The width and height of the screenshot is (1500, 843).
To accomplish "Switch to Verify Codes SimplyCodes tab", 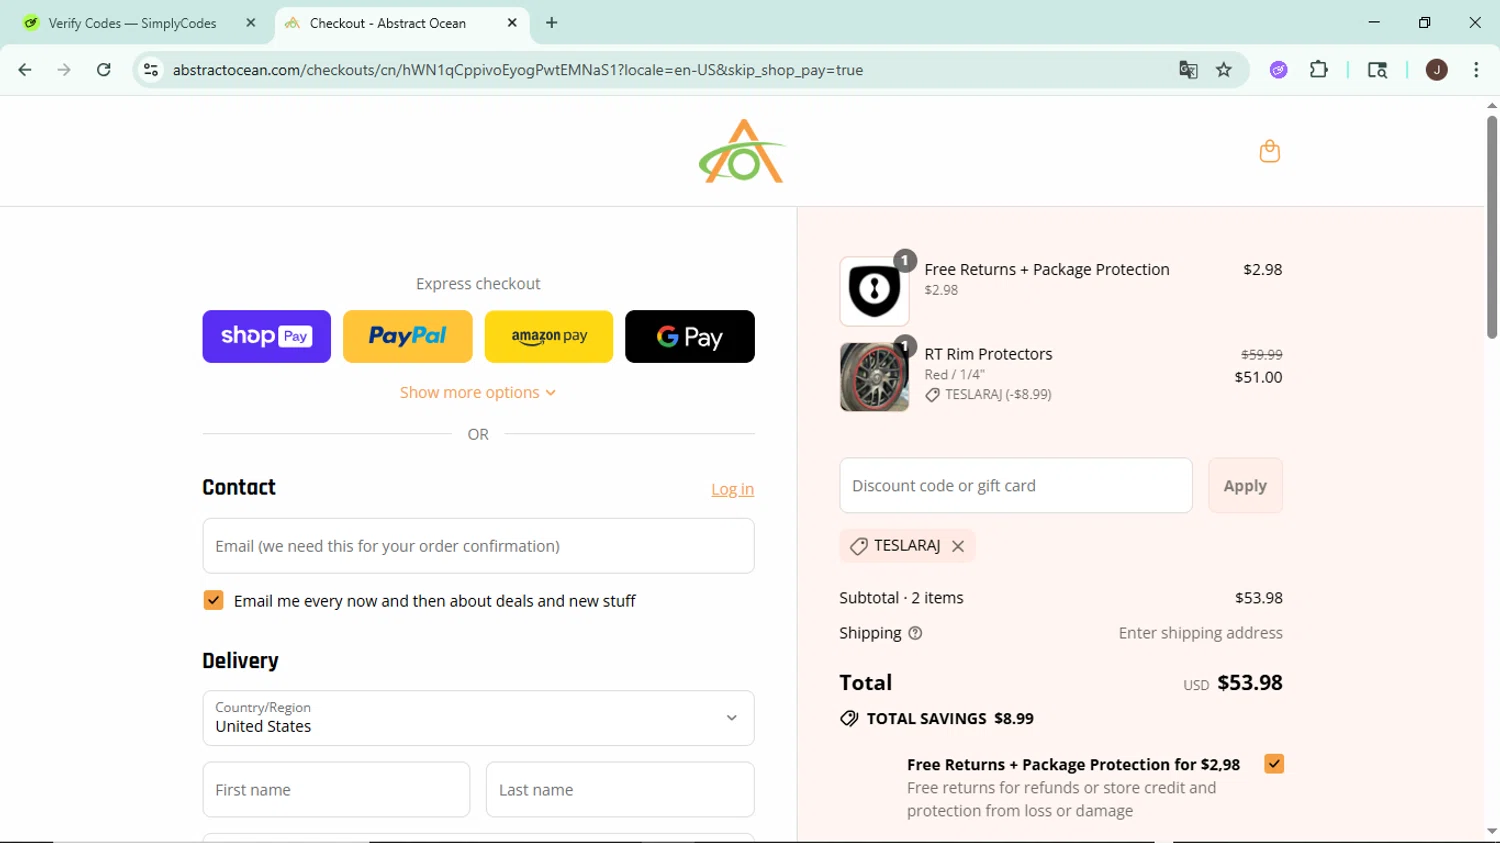I will tap(132, 23).
